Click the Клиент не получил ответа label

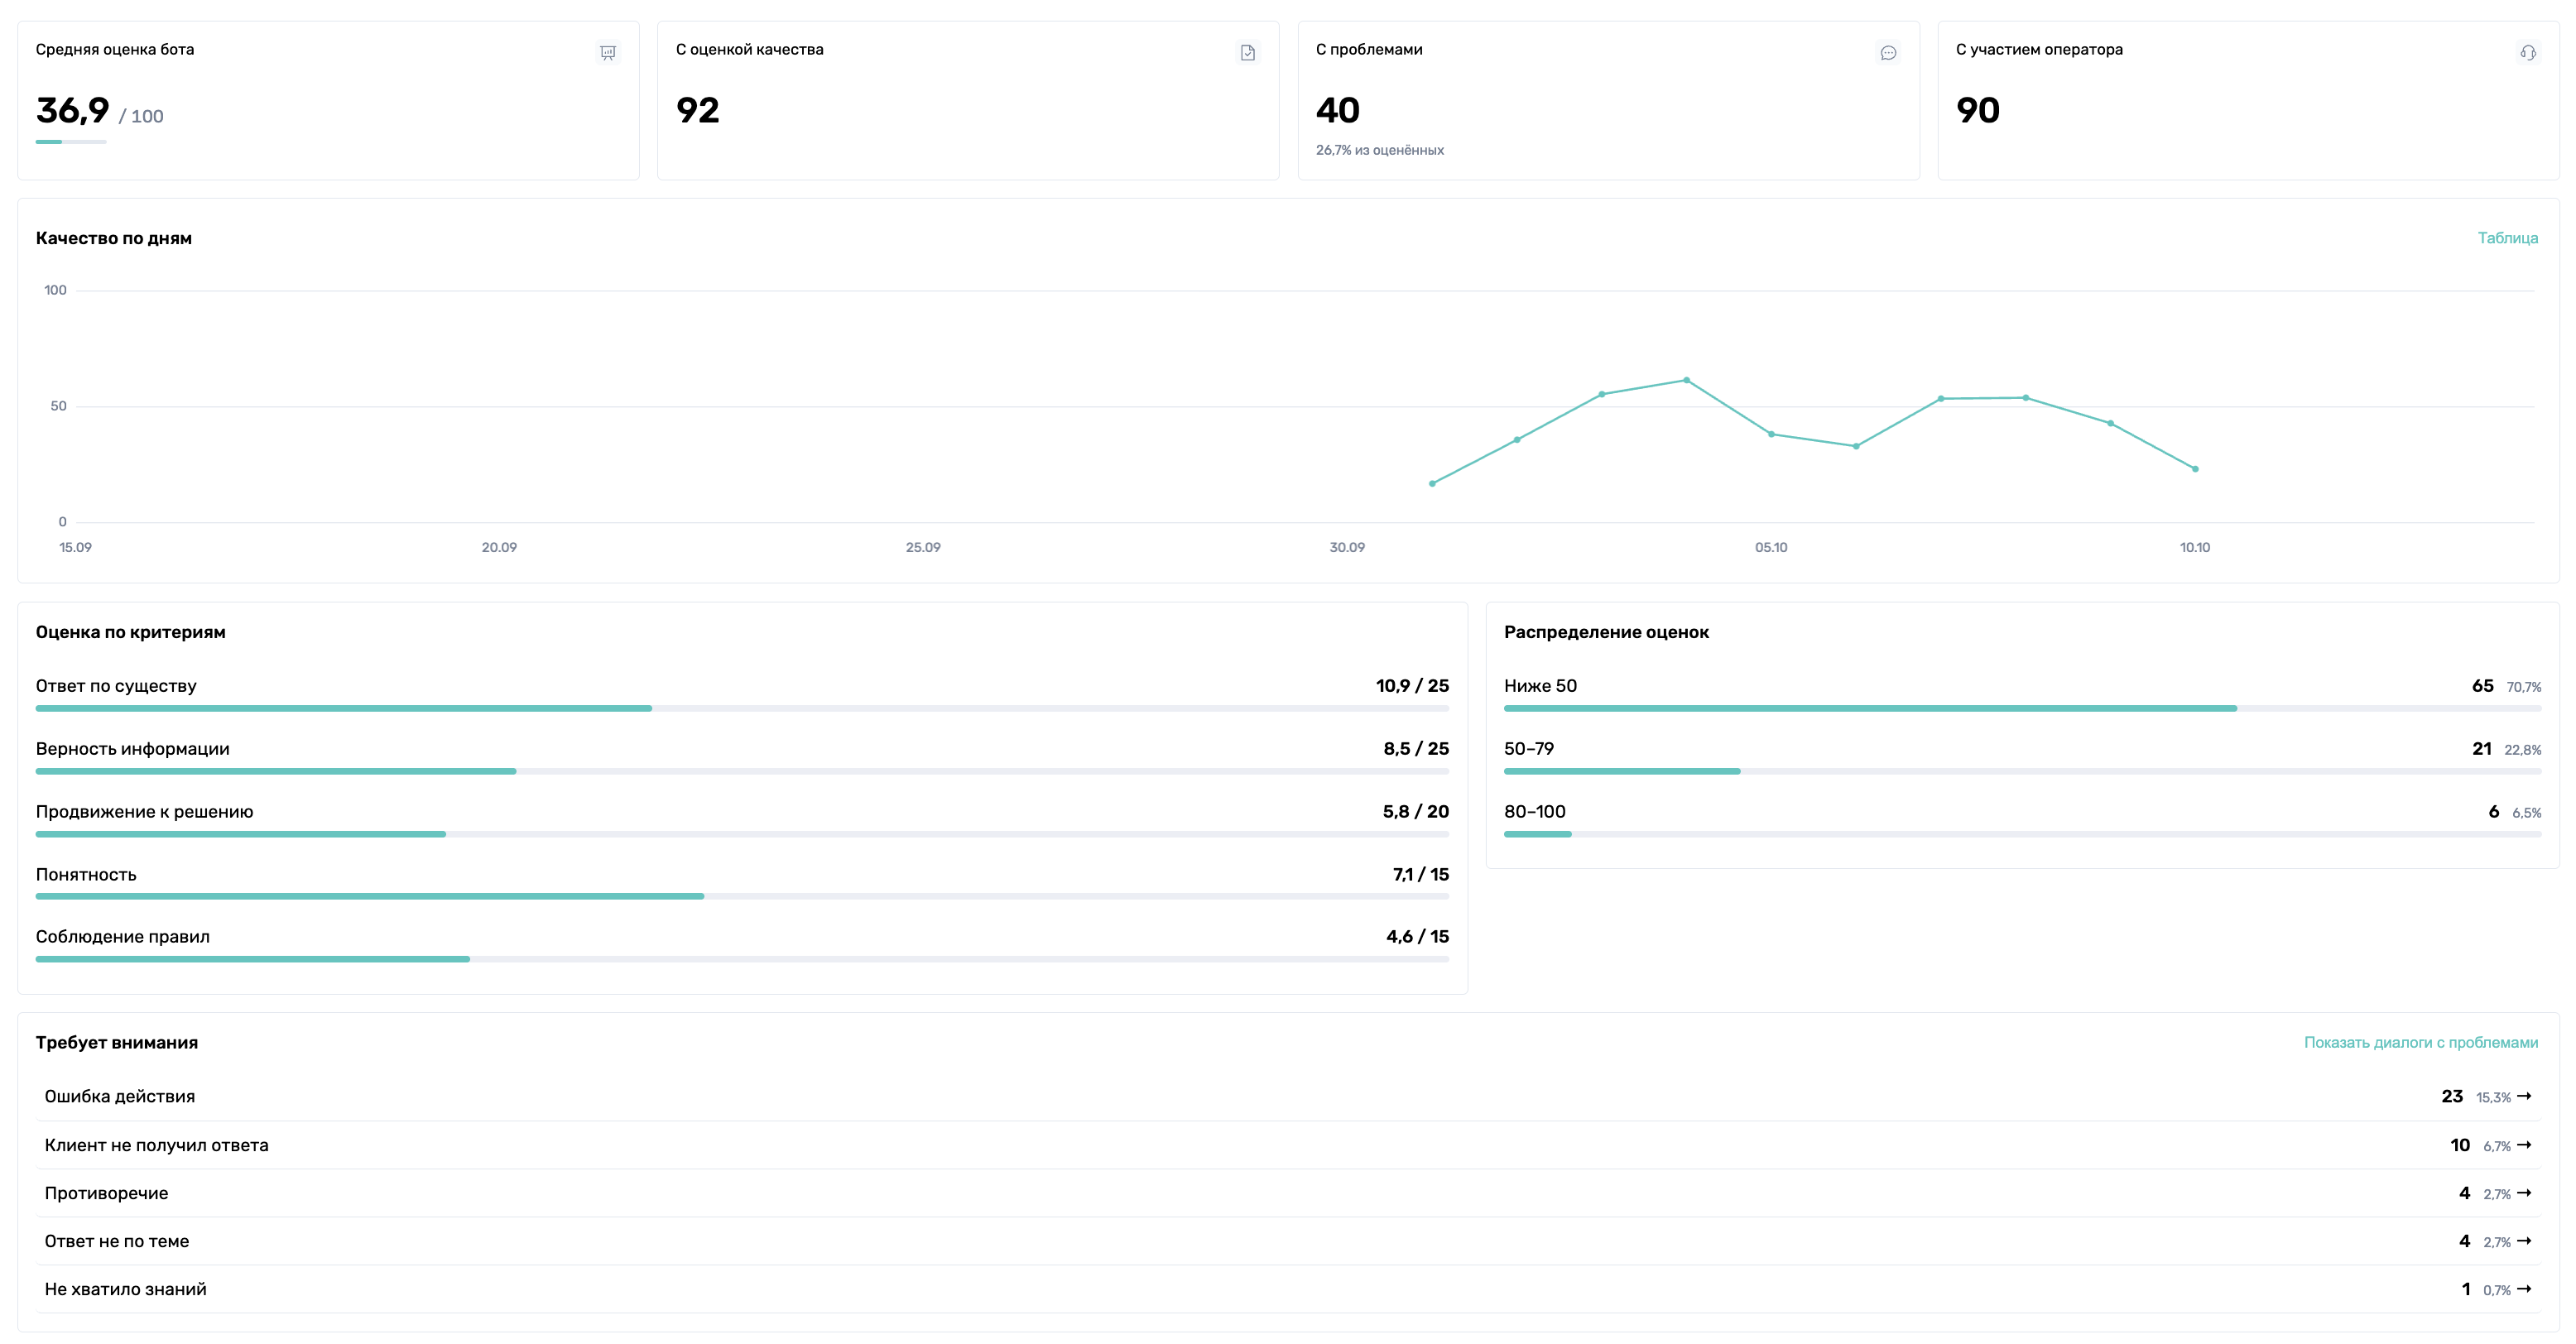pos(156,1145)
